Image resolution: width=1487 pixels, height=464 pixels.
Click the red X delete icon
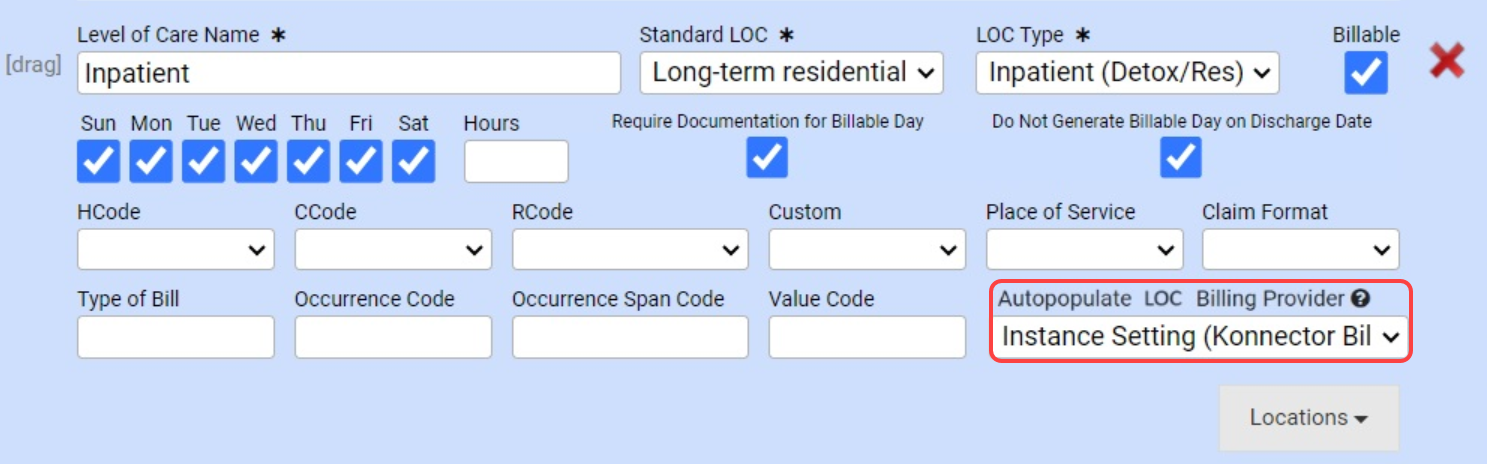[x=1446, y=62]
